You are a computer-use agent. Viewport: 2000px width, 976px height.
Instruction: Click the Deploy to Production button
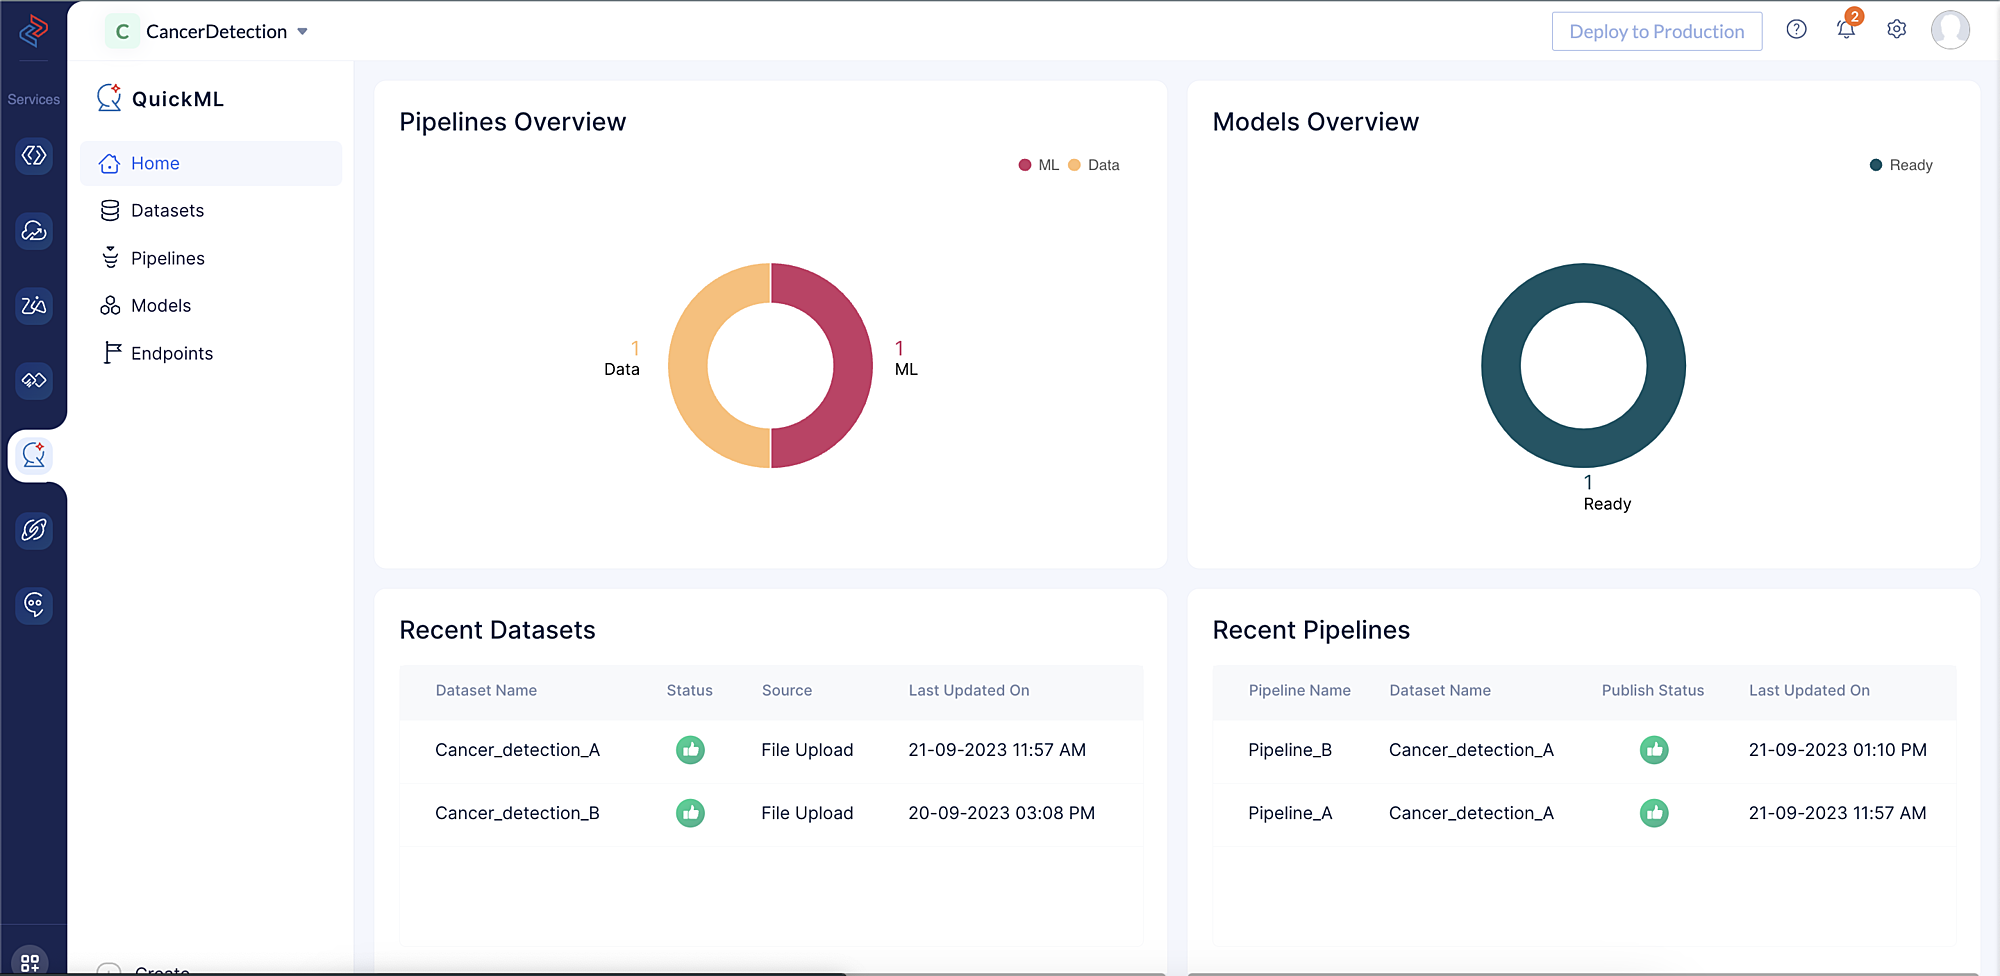pos(1656,32)
